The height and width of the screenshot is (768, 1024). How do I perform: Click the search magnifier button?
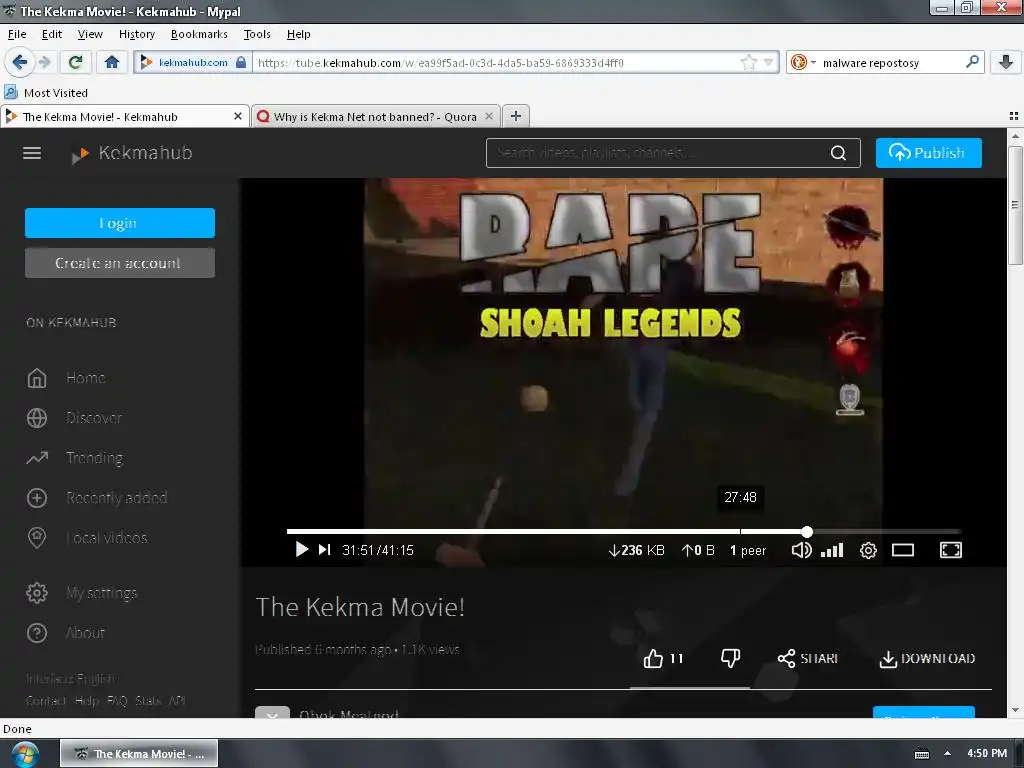839,153
